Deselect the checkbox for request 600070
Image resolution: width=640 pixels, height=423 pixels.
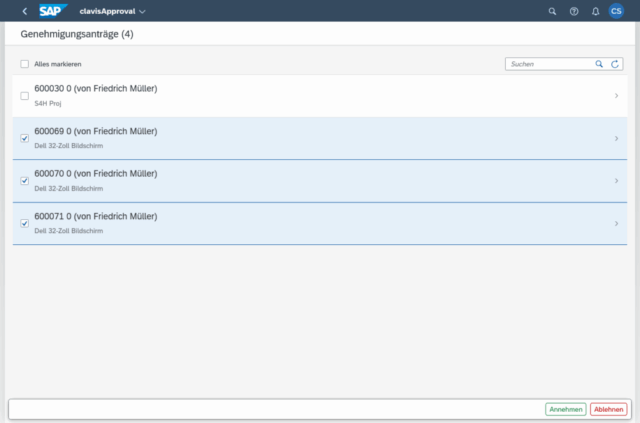pos(25,181)
